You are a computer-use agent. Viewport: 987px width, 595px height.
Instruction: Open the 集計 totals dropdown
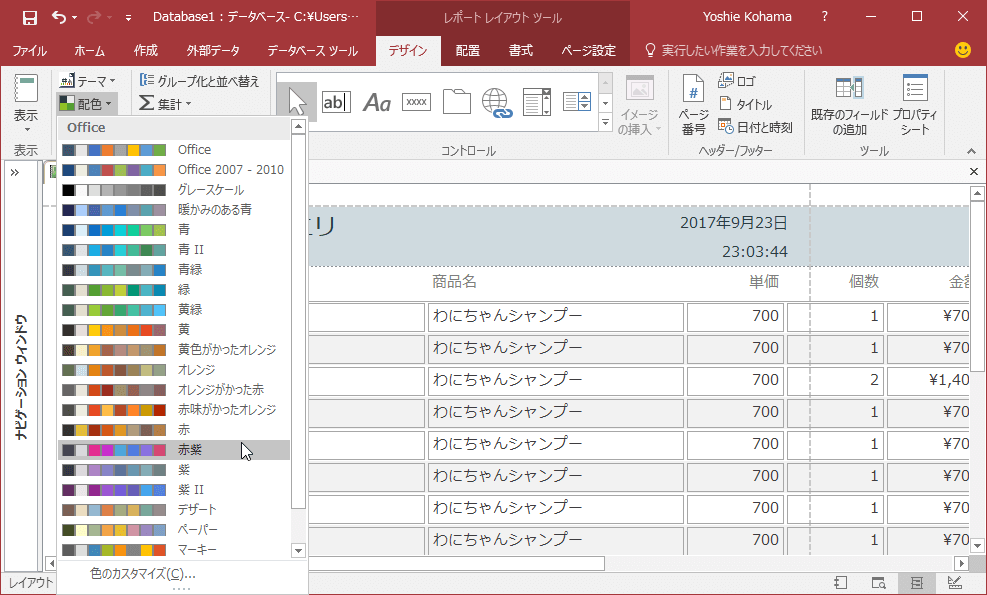tap(165, 103)
